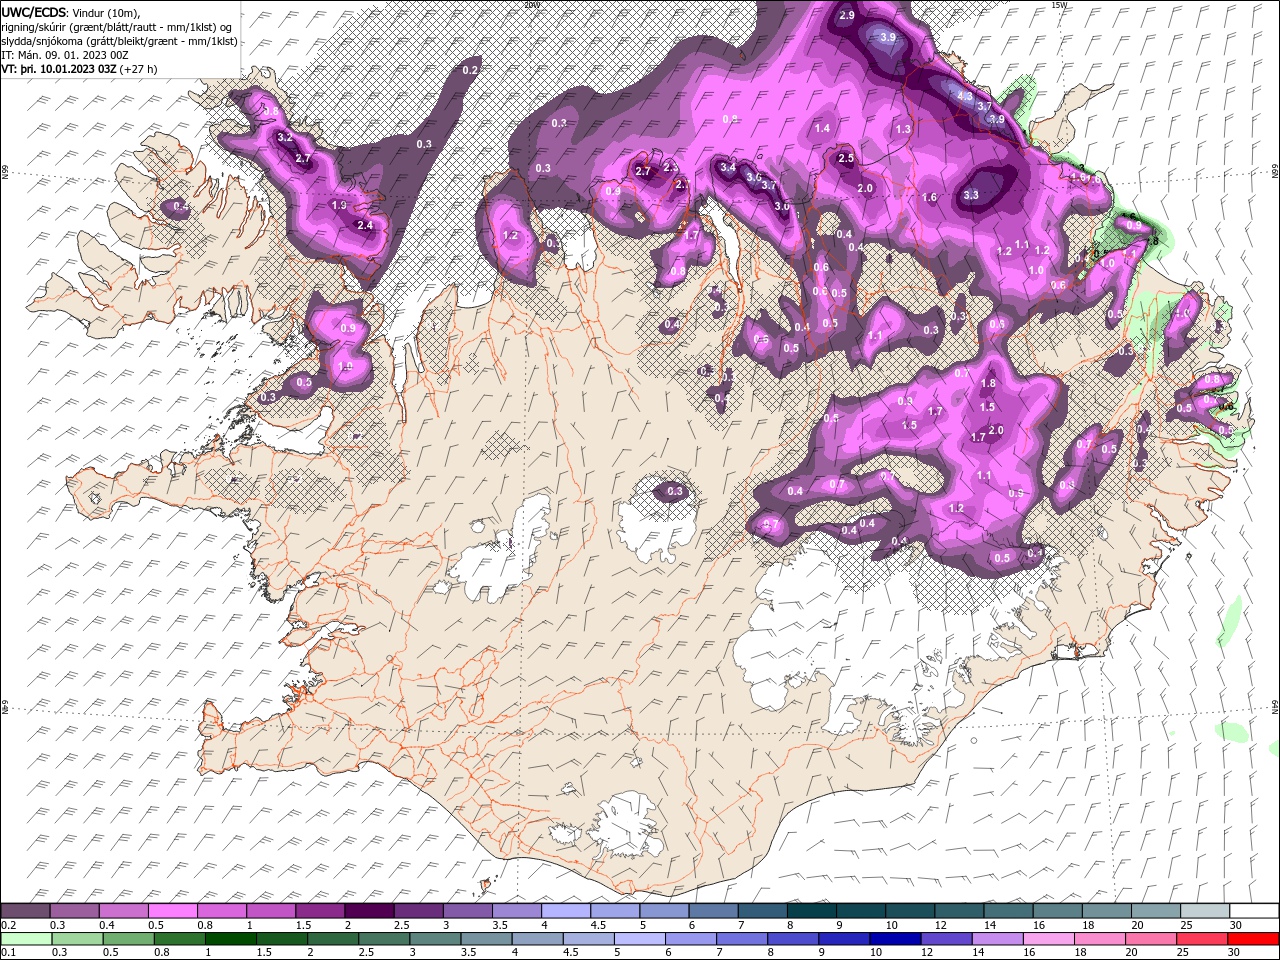This screenshot has height=960, width=1280.
Task: Click the 1.8 value in the east highlands
Action: click(x=989, y=383)
